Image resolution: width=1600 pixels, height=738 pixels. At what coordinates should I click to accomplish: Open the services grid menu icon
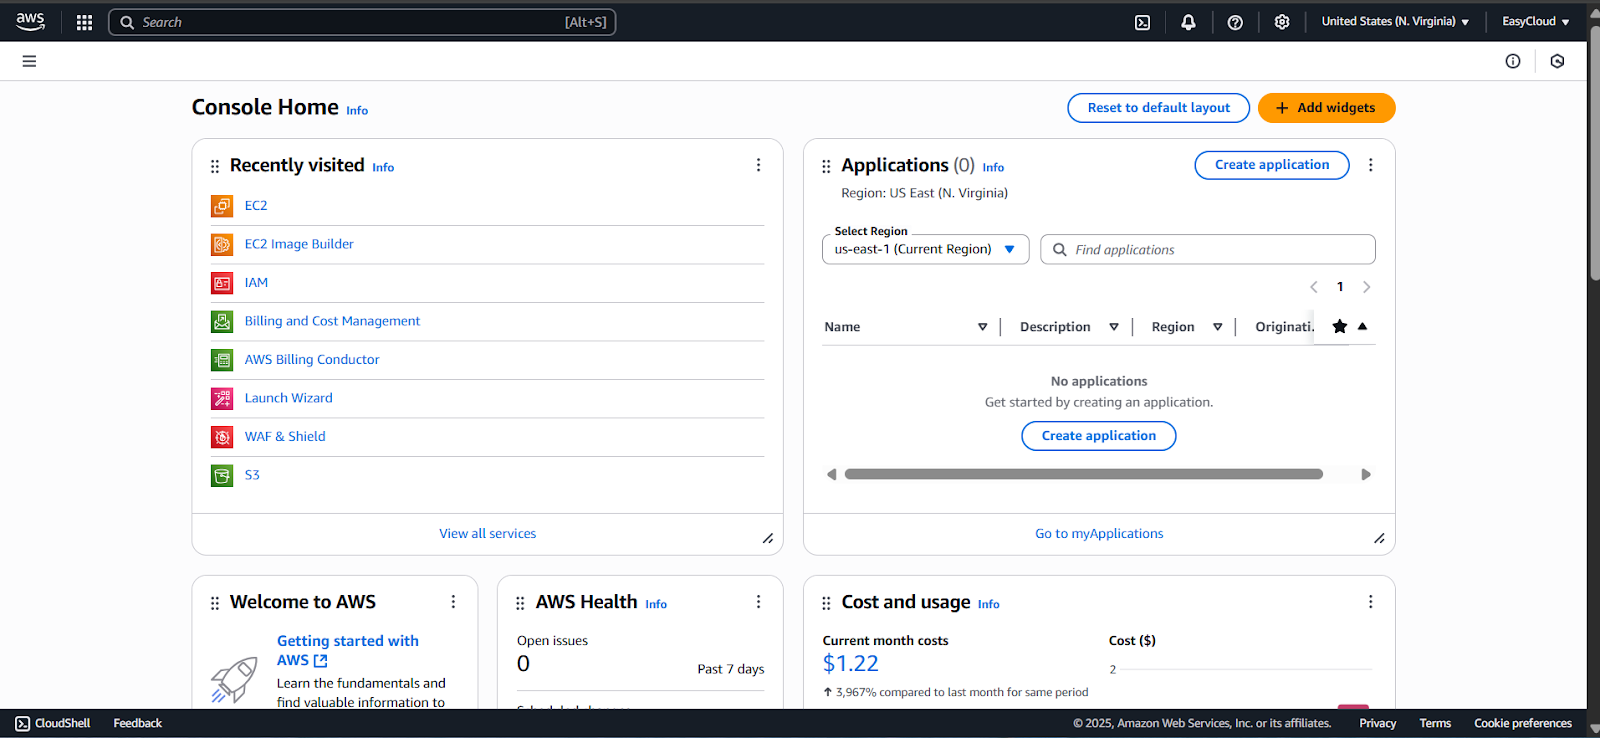(x=84, y=22)
